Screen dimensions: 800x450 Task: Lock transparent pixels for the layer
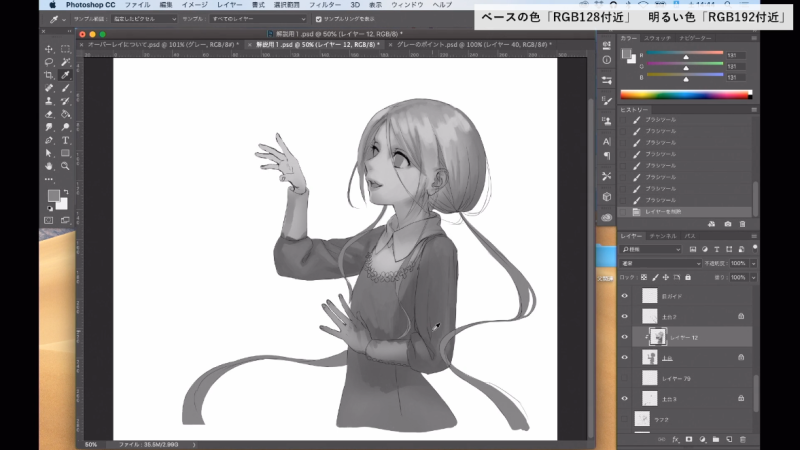coord(644,277)
